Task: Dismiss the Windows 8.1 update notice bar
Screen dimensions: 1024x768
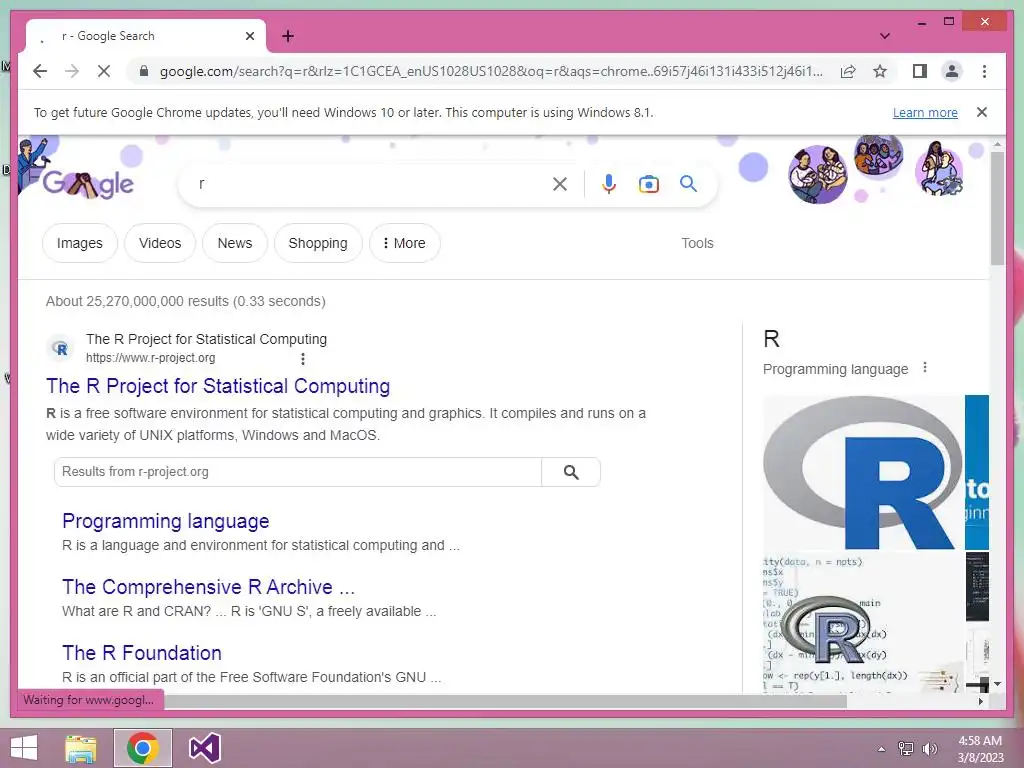Action: pos(982,112)
